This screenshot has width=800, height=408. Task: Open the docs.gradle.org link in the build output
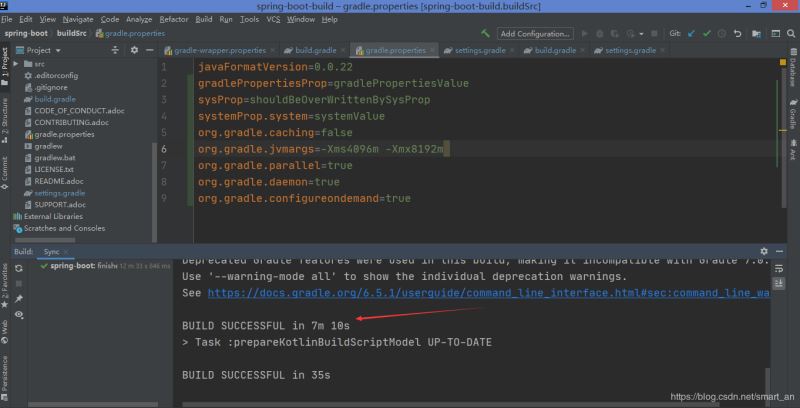tap(488, 293)
